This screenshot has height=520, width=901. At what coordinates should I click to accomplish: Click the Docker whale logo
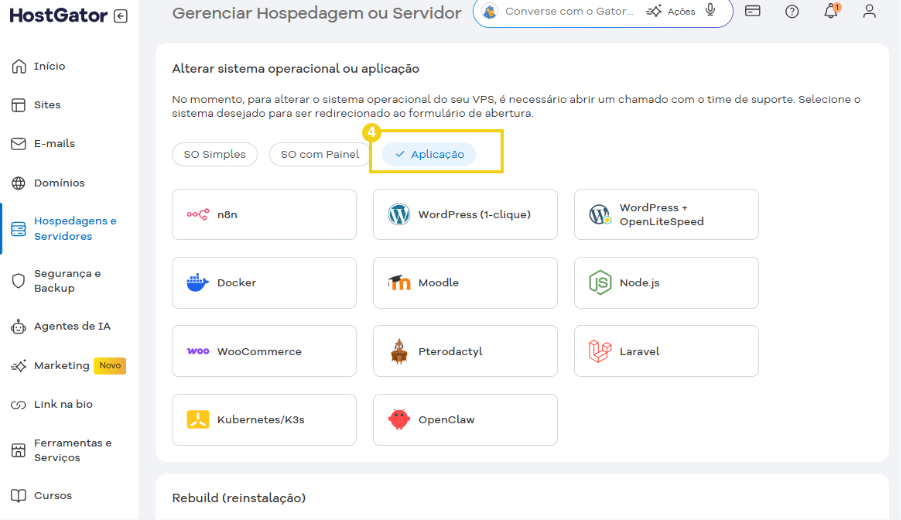coord(198,283)
